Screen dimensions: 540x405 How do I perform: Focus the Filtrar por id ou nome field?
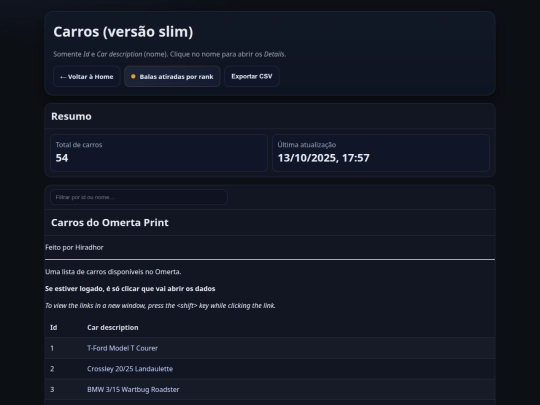pyautogui.click(x=139, y=197)
